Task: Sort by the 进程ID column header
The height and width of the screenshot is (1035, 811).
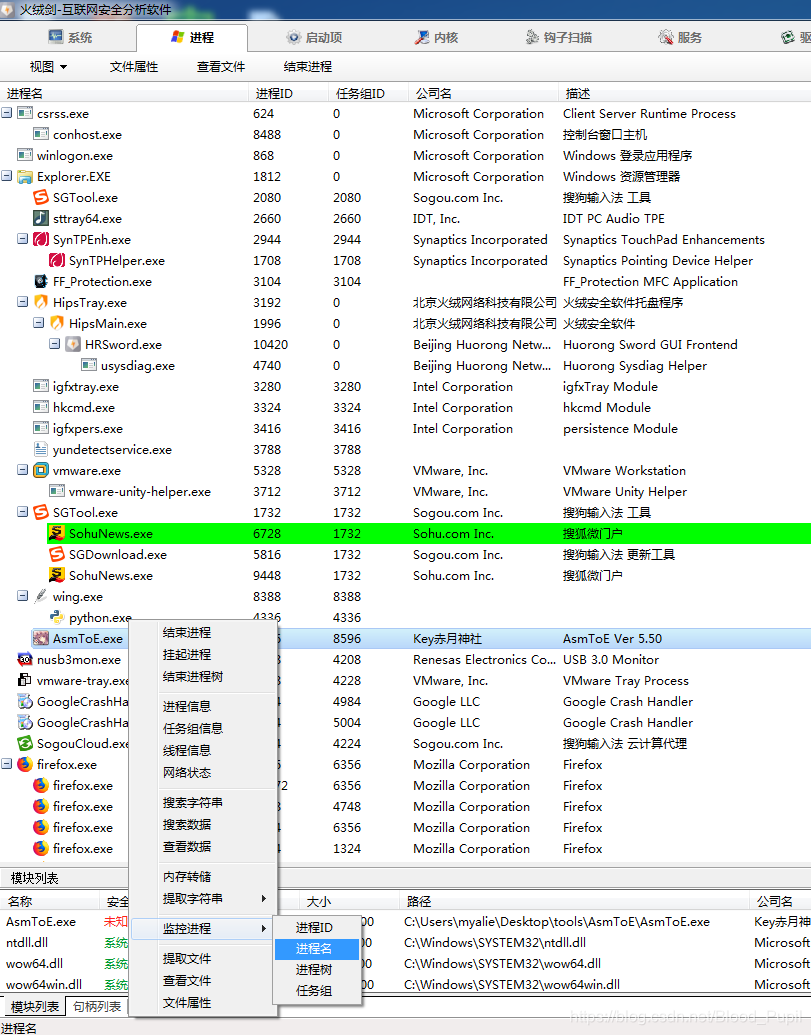Action: pos(288,93)
